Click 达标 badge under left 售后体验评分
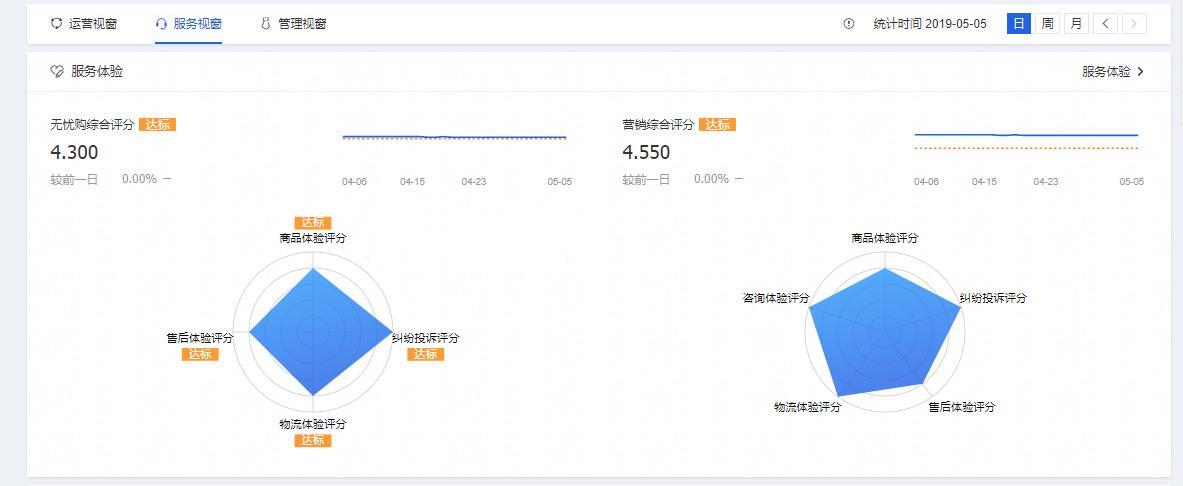The width and height of the screenshot is (1183, 486). point(200,355)
